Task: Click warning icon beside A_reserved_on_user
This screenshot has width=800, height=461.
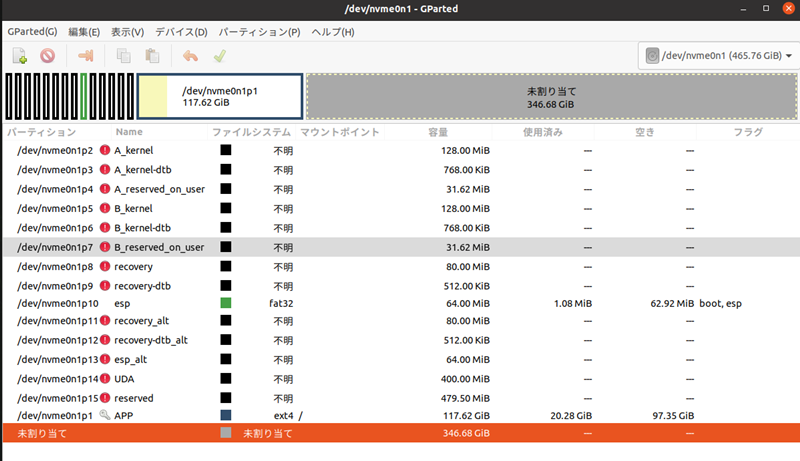Action: coord(105,189)
